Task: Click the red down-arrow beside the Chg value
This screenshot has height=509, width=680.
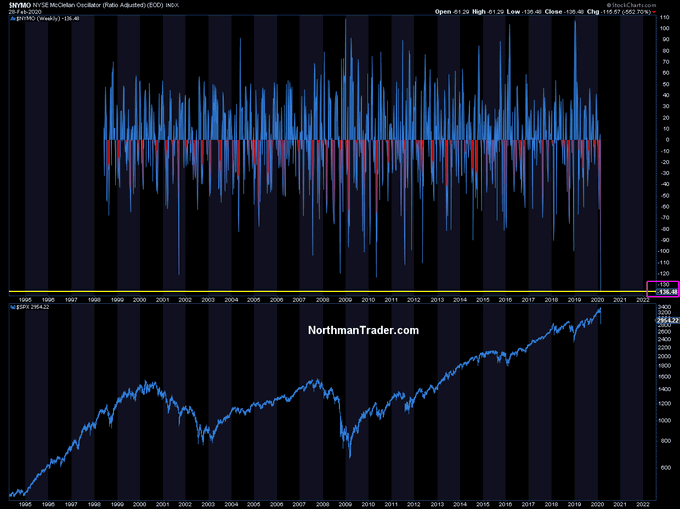Action: pyautogui.click(x=654, y=12)
